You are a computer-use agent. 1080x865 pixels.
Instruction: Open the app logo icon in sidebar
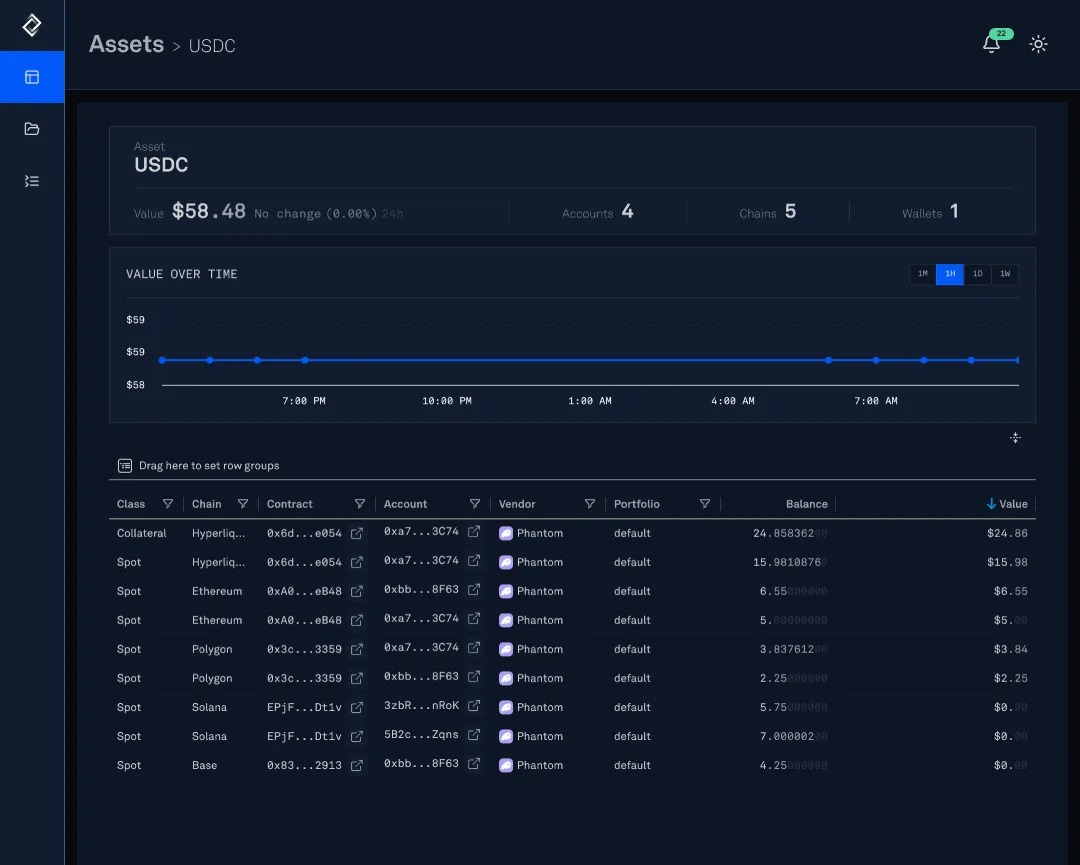coord(31,25)
